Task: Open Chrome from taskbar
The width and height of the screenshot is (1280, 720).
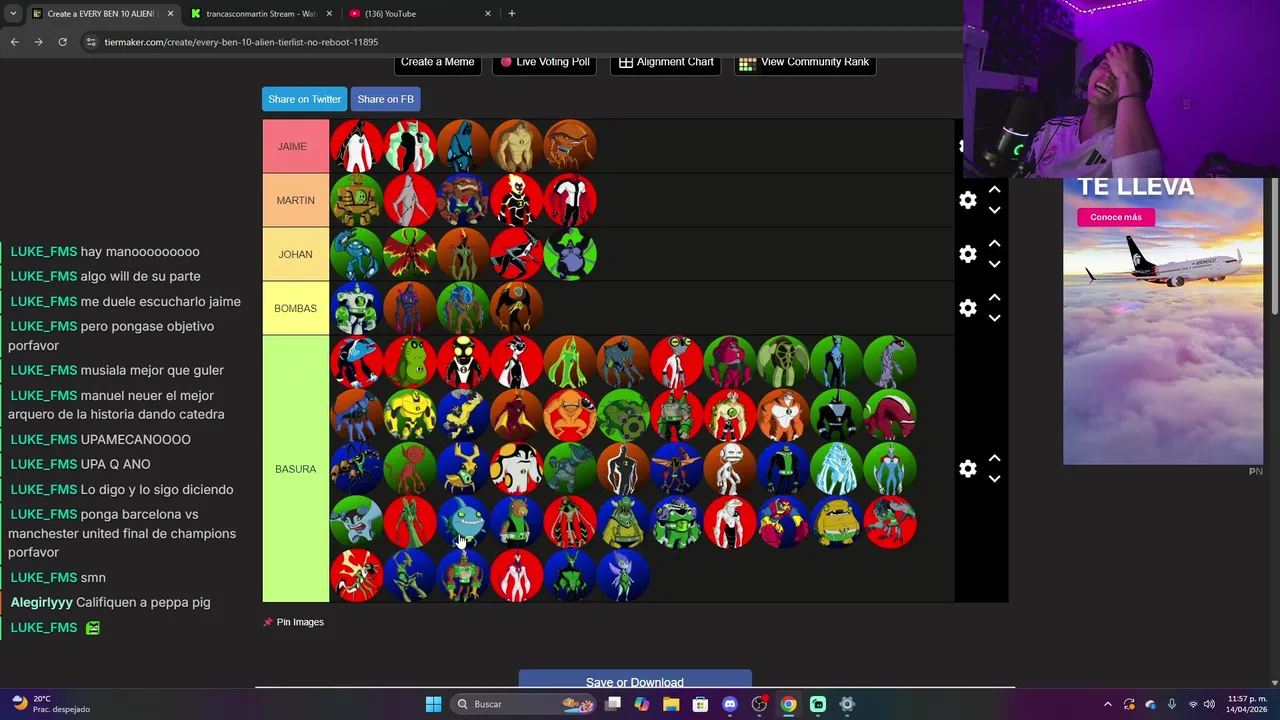Action: point(788,704)
